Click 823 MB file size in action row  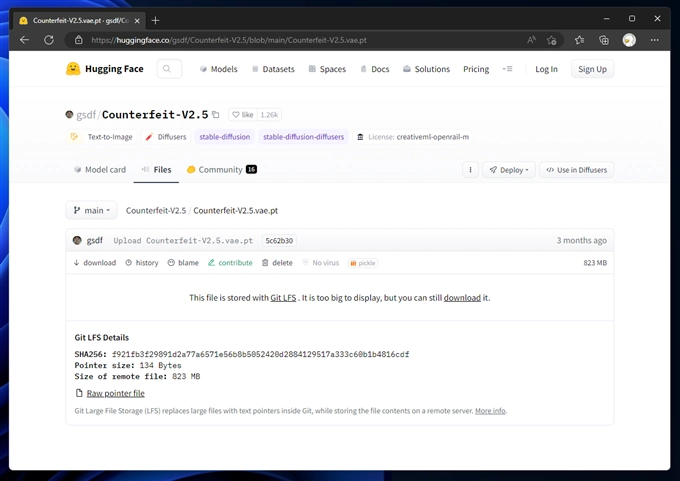pos(595,263)
